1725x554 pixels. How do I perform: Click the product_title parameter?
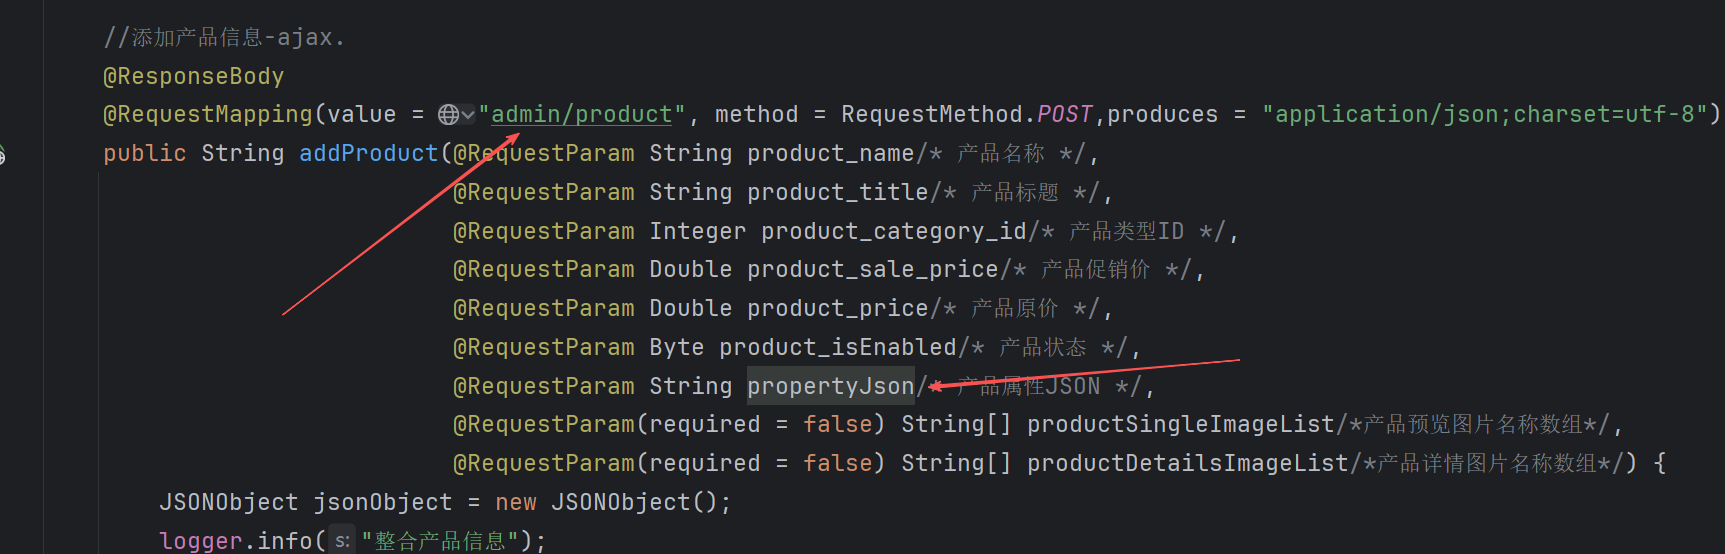click(838, 193)
